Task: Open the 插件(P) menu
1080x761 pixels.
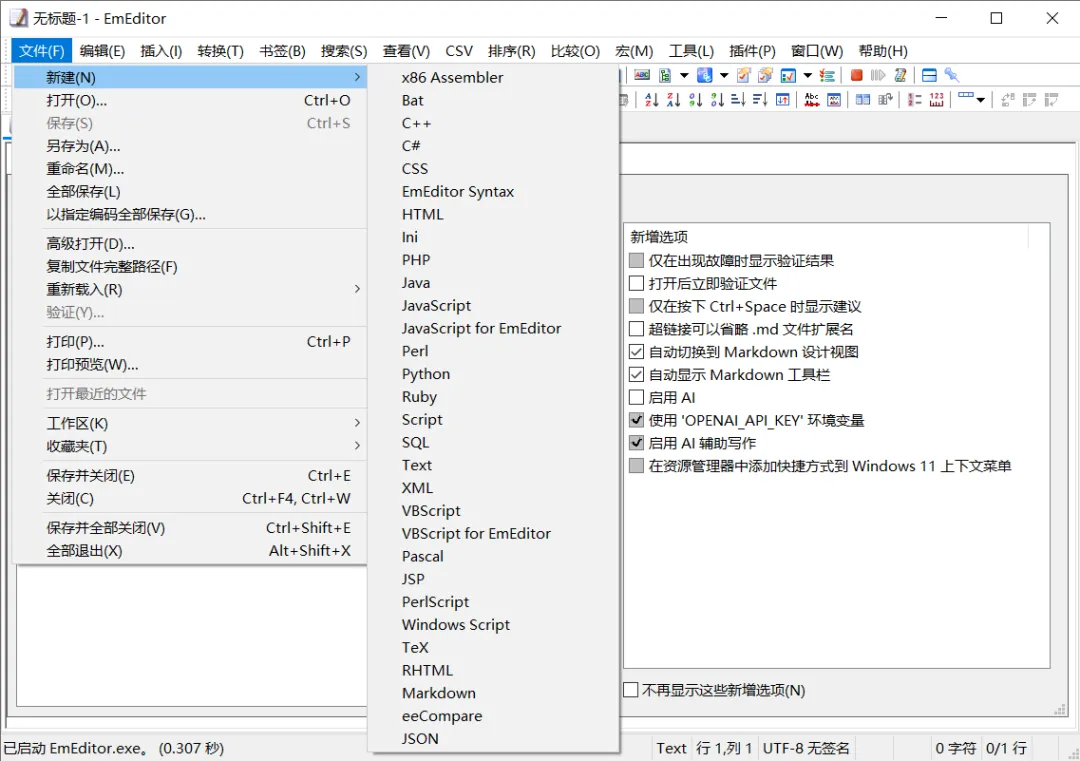Action: (x=752, y=51)
